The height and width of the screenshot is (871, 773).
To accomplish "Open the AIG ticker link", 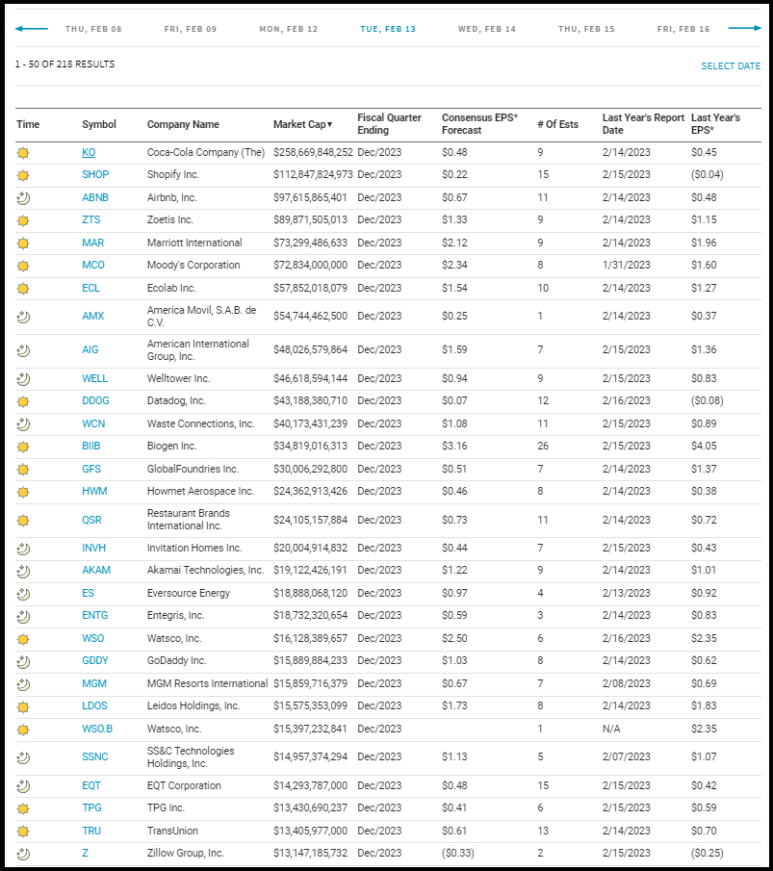I will coord(90,349).
